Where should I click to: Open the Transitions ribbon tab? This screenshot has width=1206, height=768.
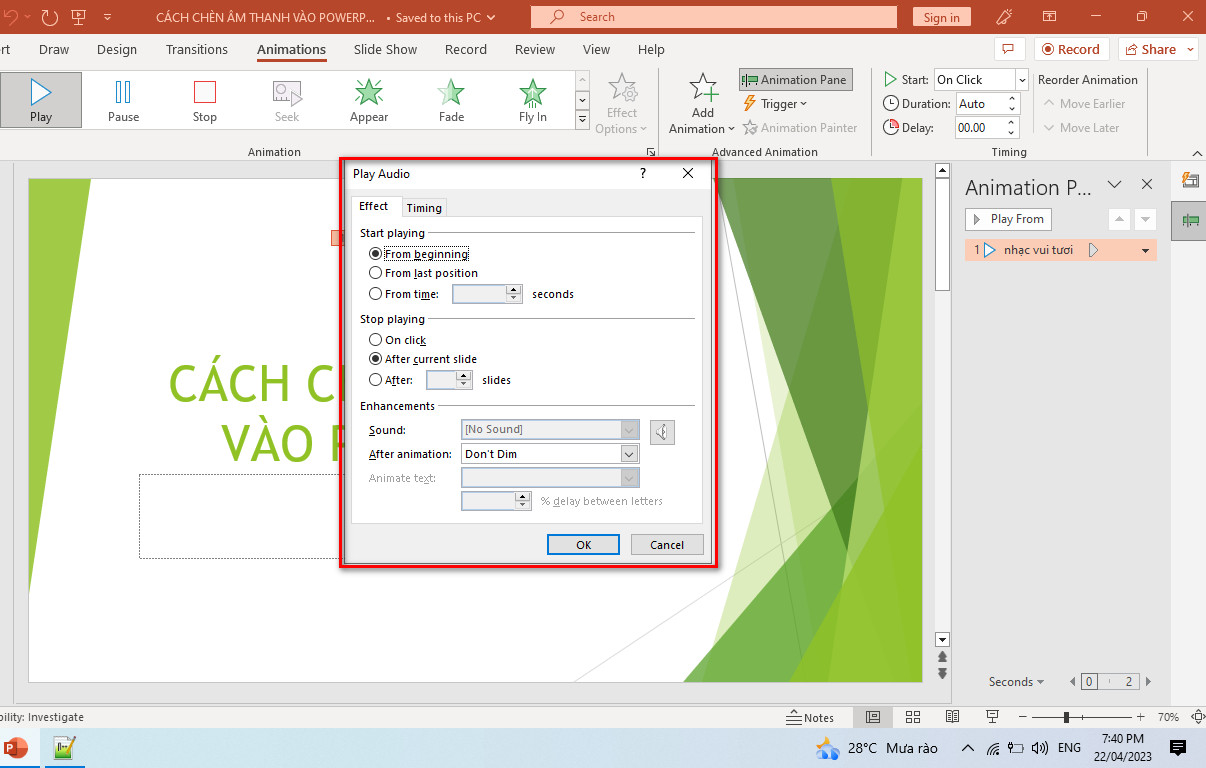click(x=197, y=50)
